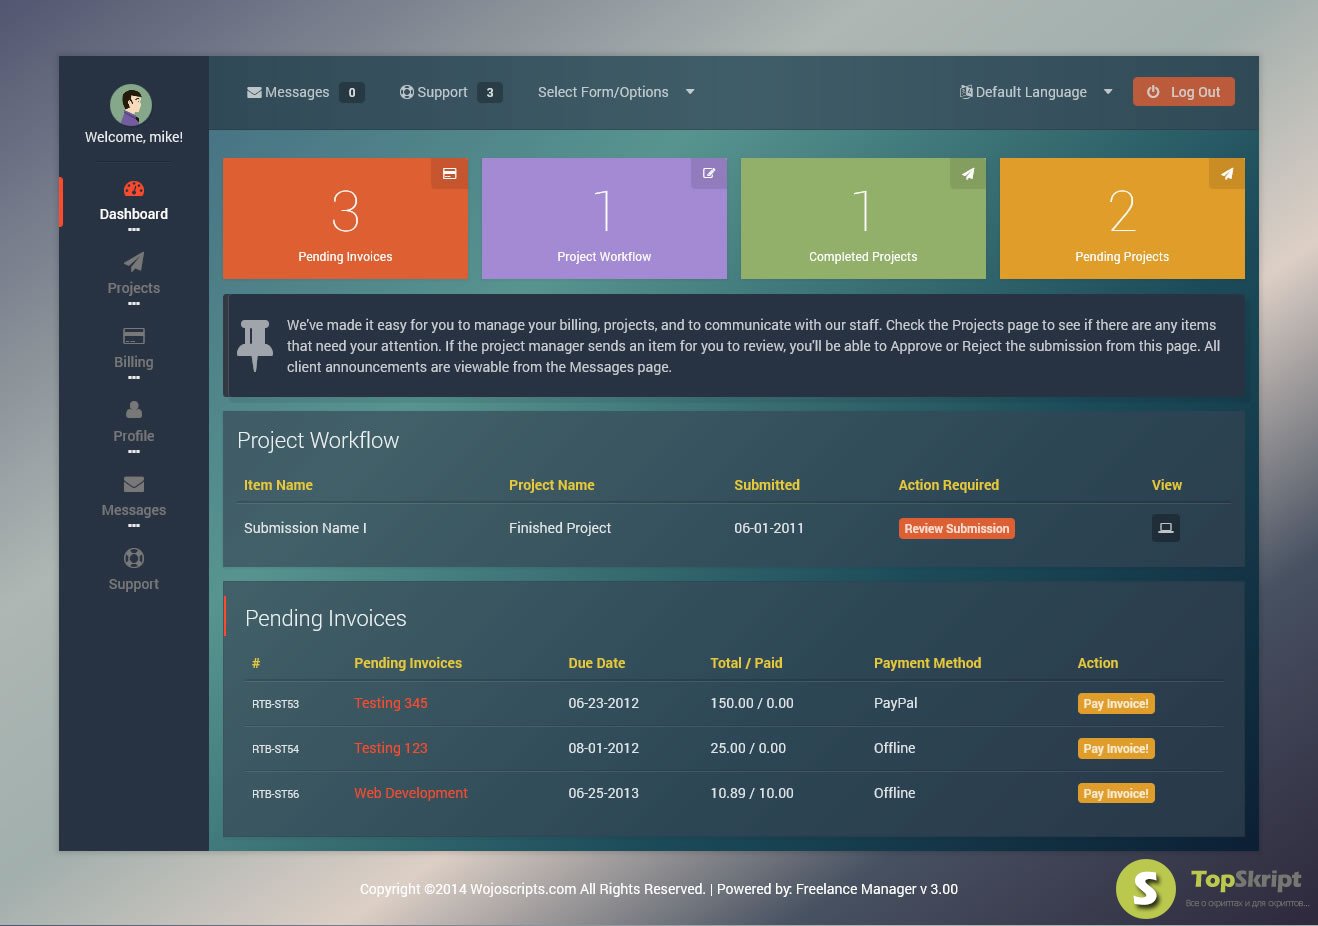
Task: Click the Payment Method column header
Action: pos(927,663)
